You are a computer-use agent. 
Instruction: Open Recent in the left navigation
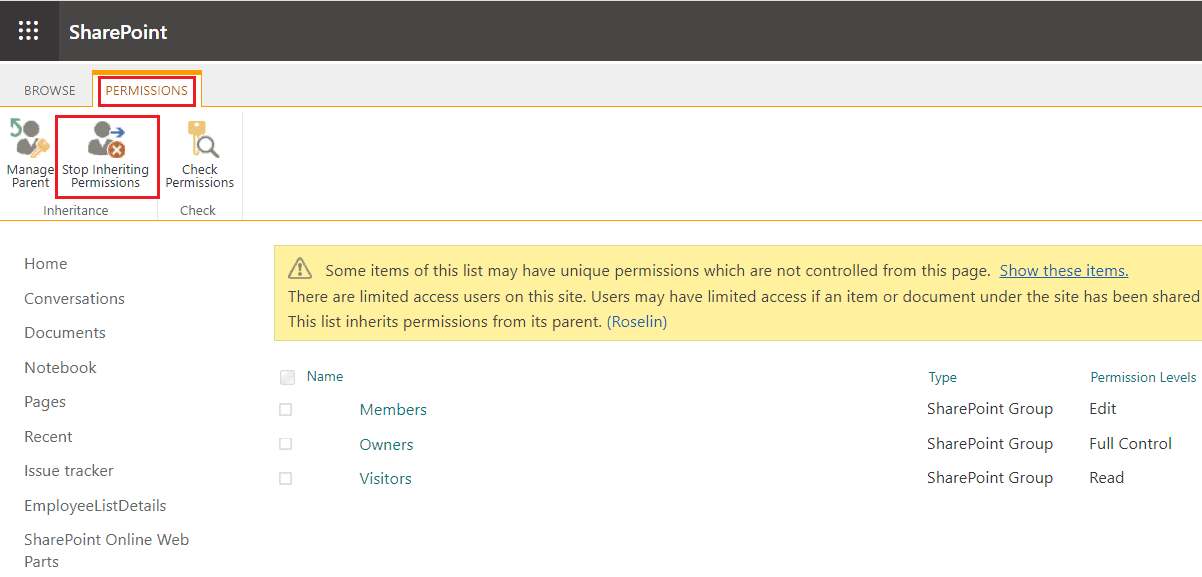tap(48, 436)
